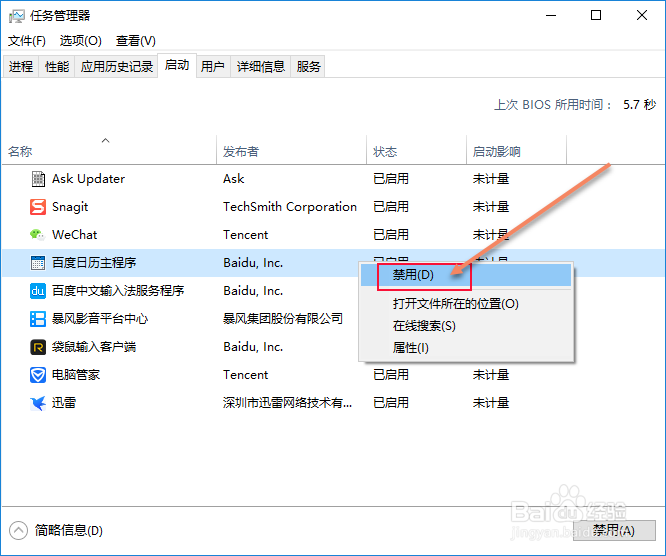This screenshot has height=556, width=666.
Task: Click the 迅雷 bird icon
Action: [x=38, y=403]
